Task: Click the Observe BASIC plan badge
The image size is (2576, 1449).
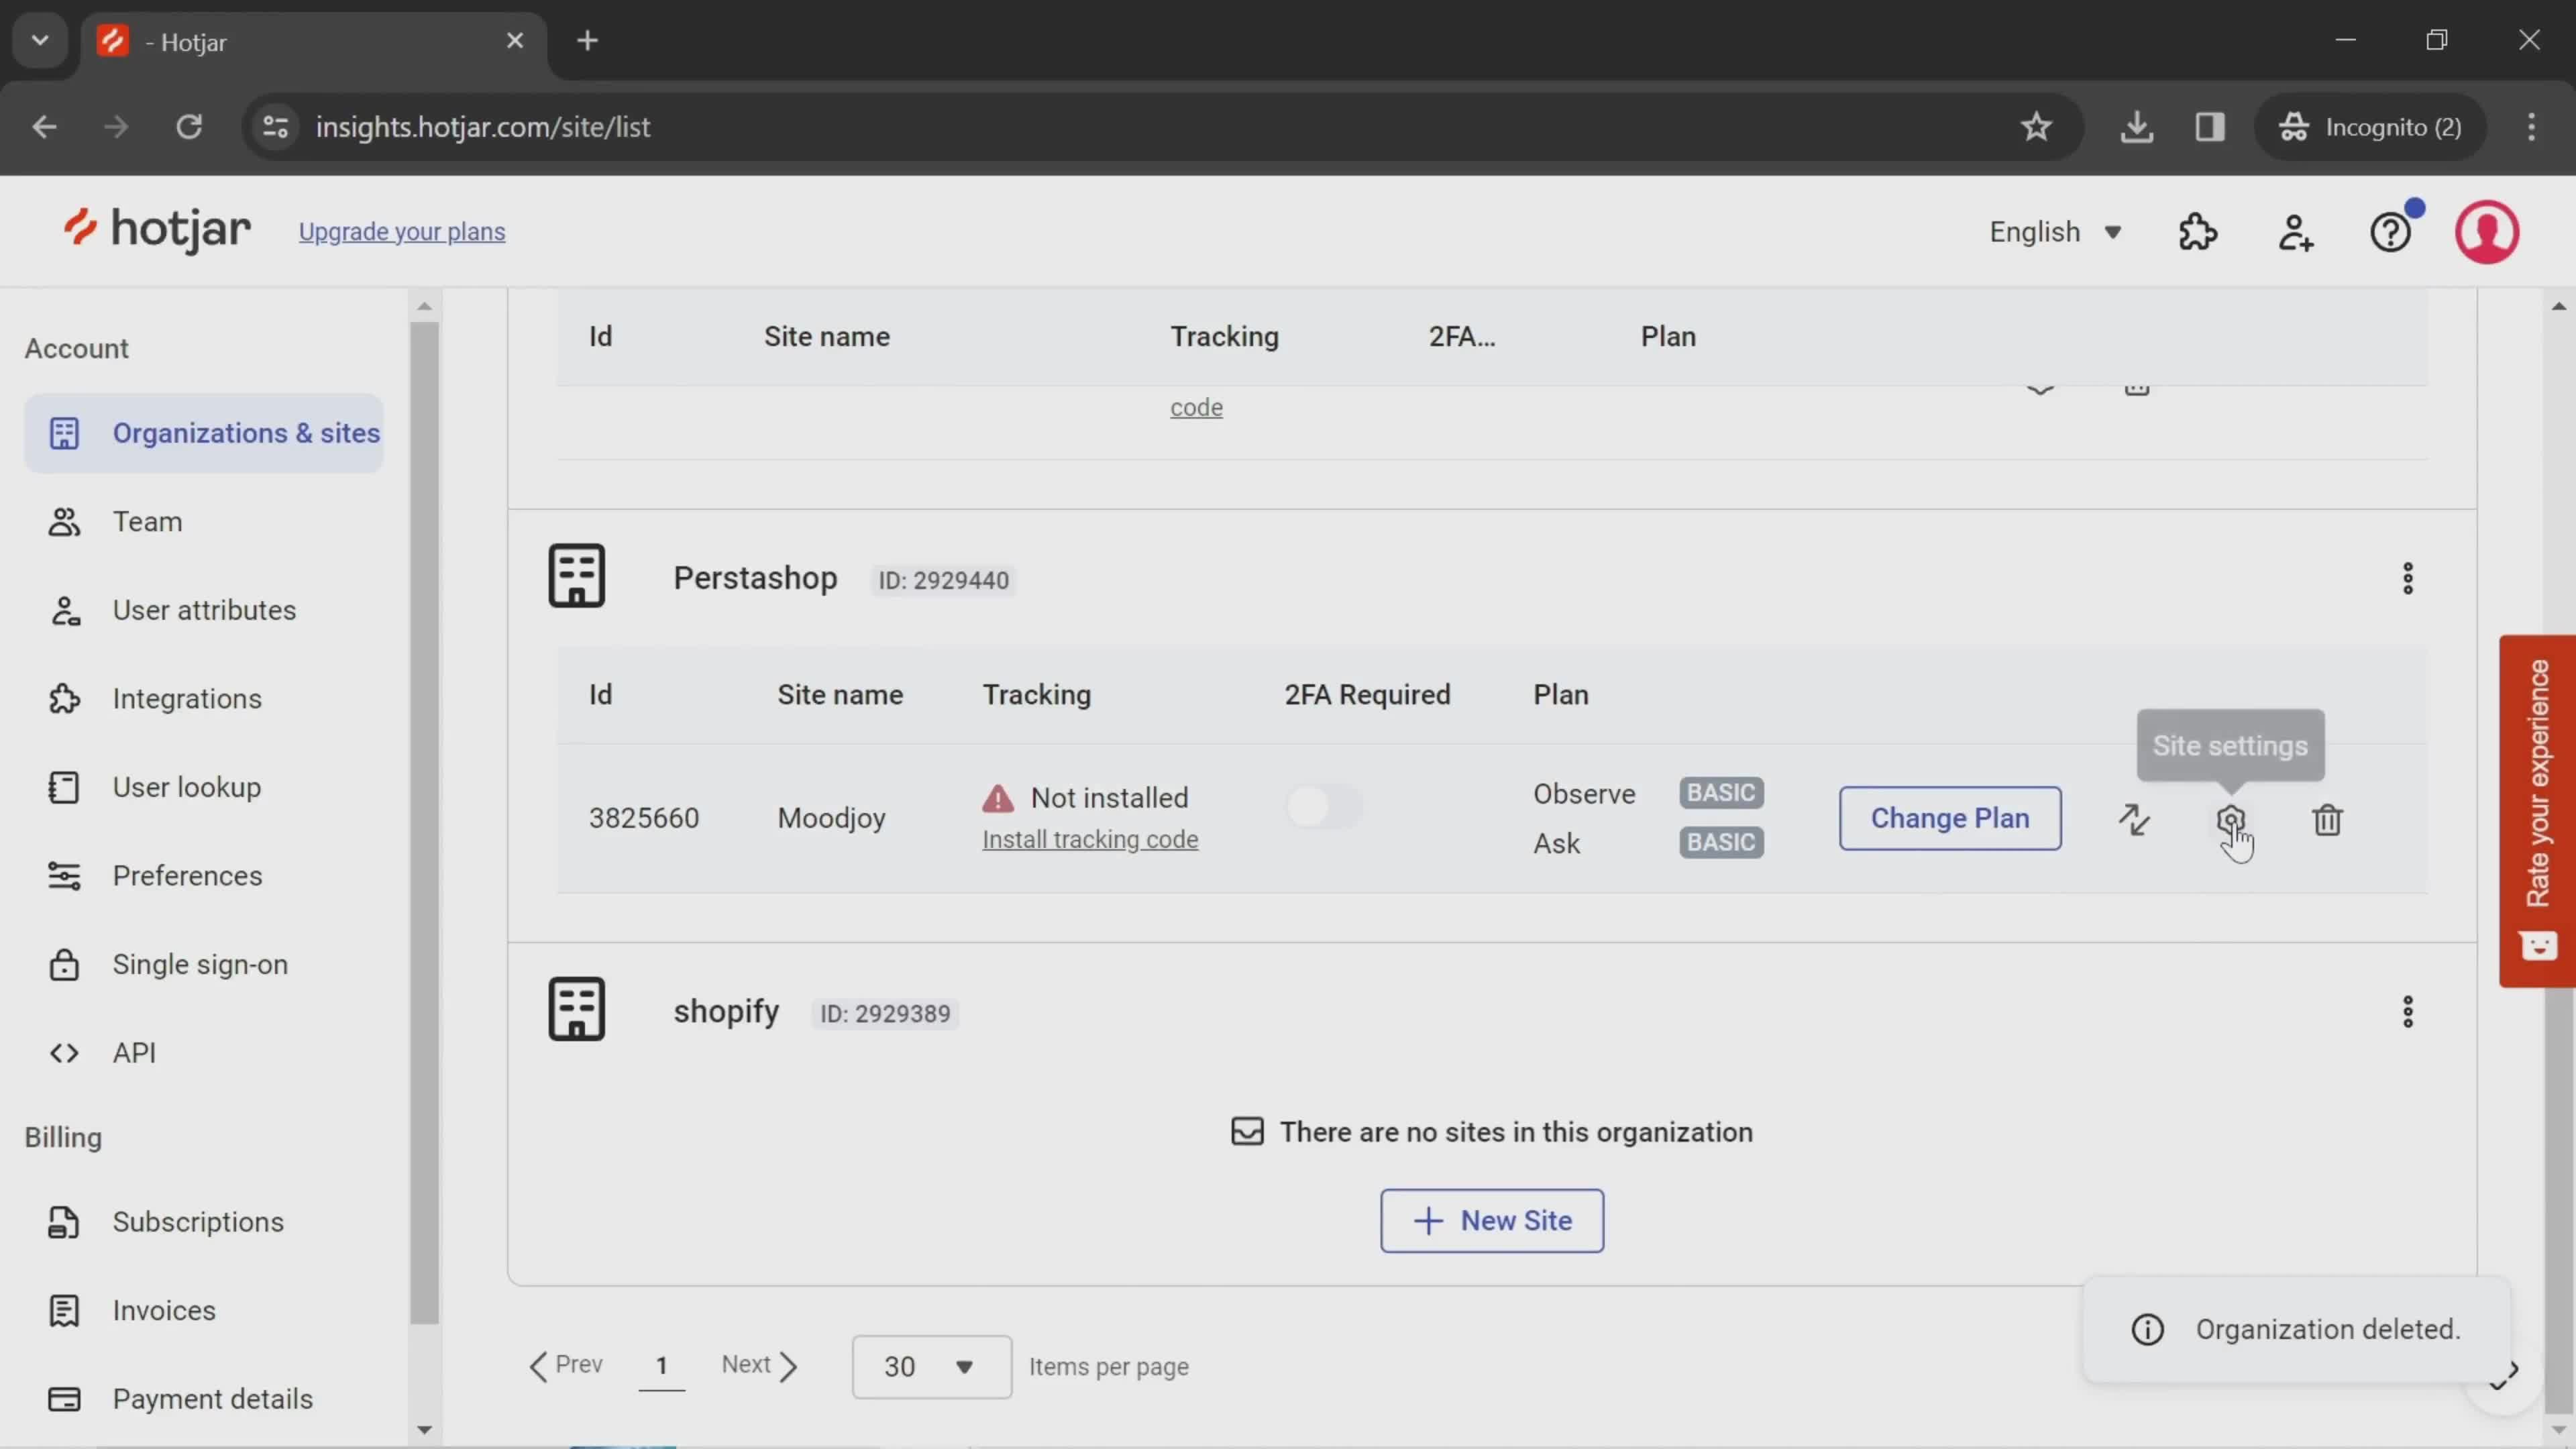Action: tap(1721, 793)
